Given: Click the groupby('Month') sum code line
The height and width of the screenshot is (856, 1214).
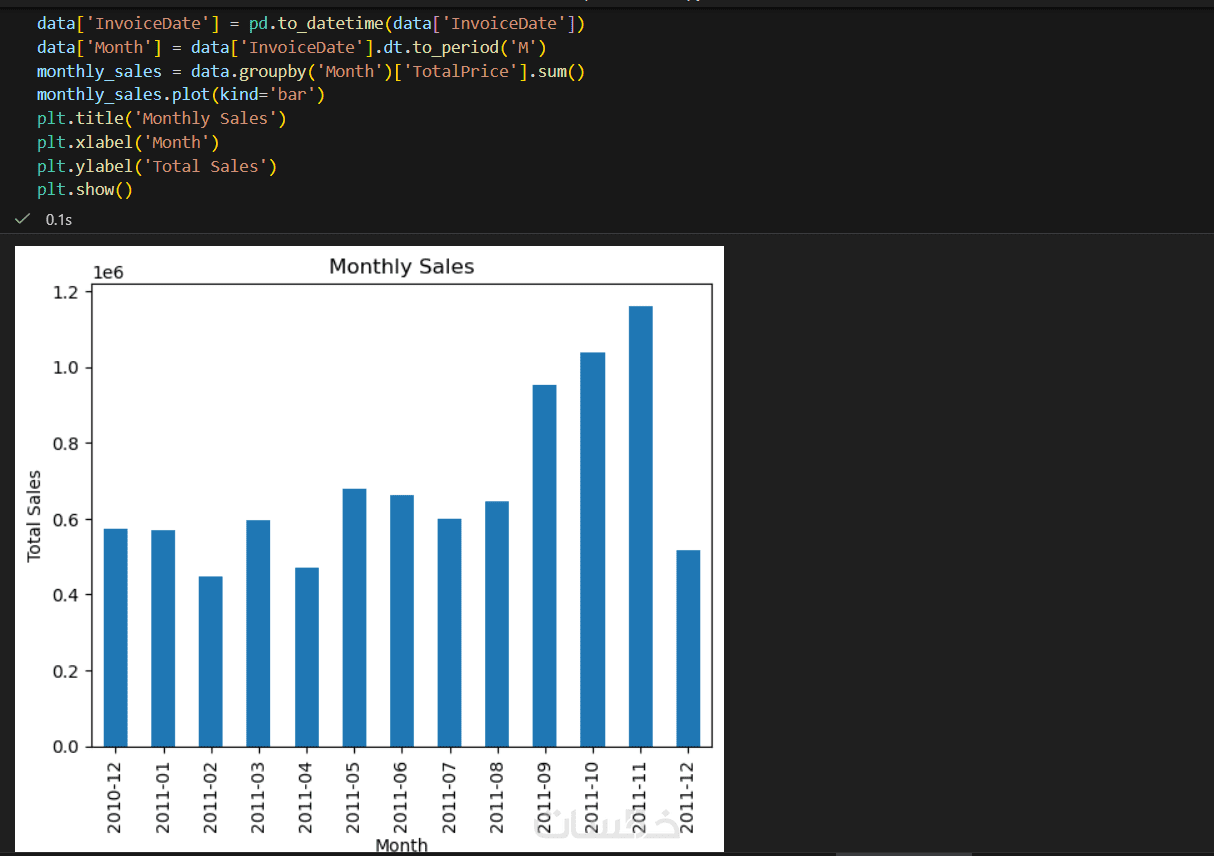Looking at the screenshot, I should click(x=311, y=70).
